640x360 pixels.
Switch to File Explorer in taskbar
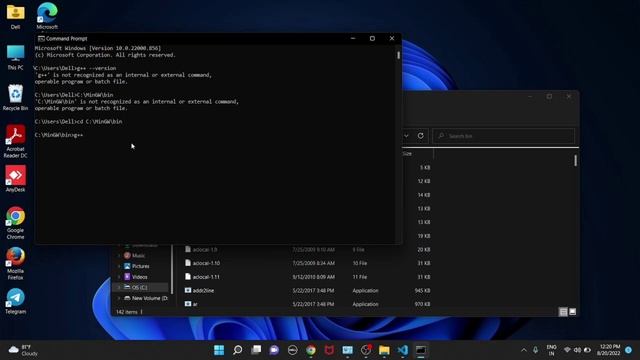tap(384, 350)
